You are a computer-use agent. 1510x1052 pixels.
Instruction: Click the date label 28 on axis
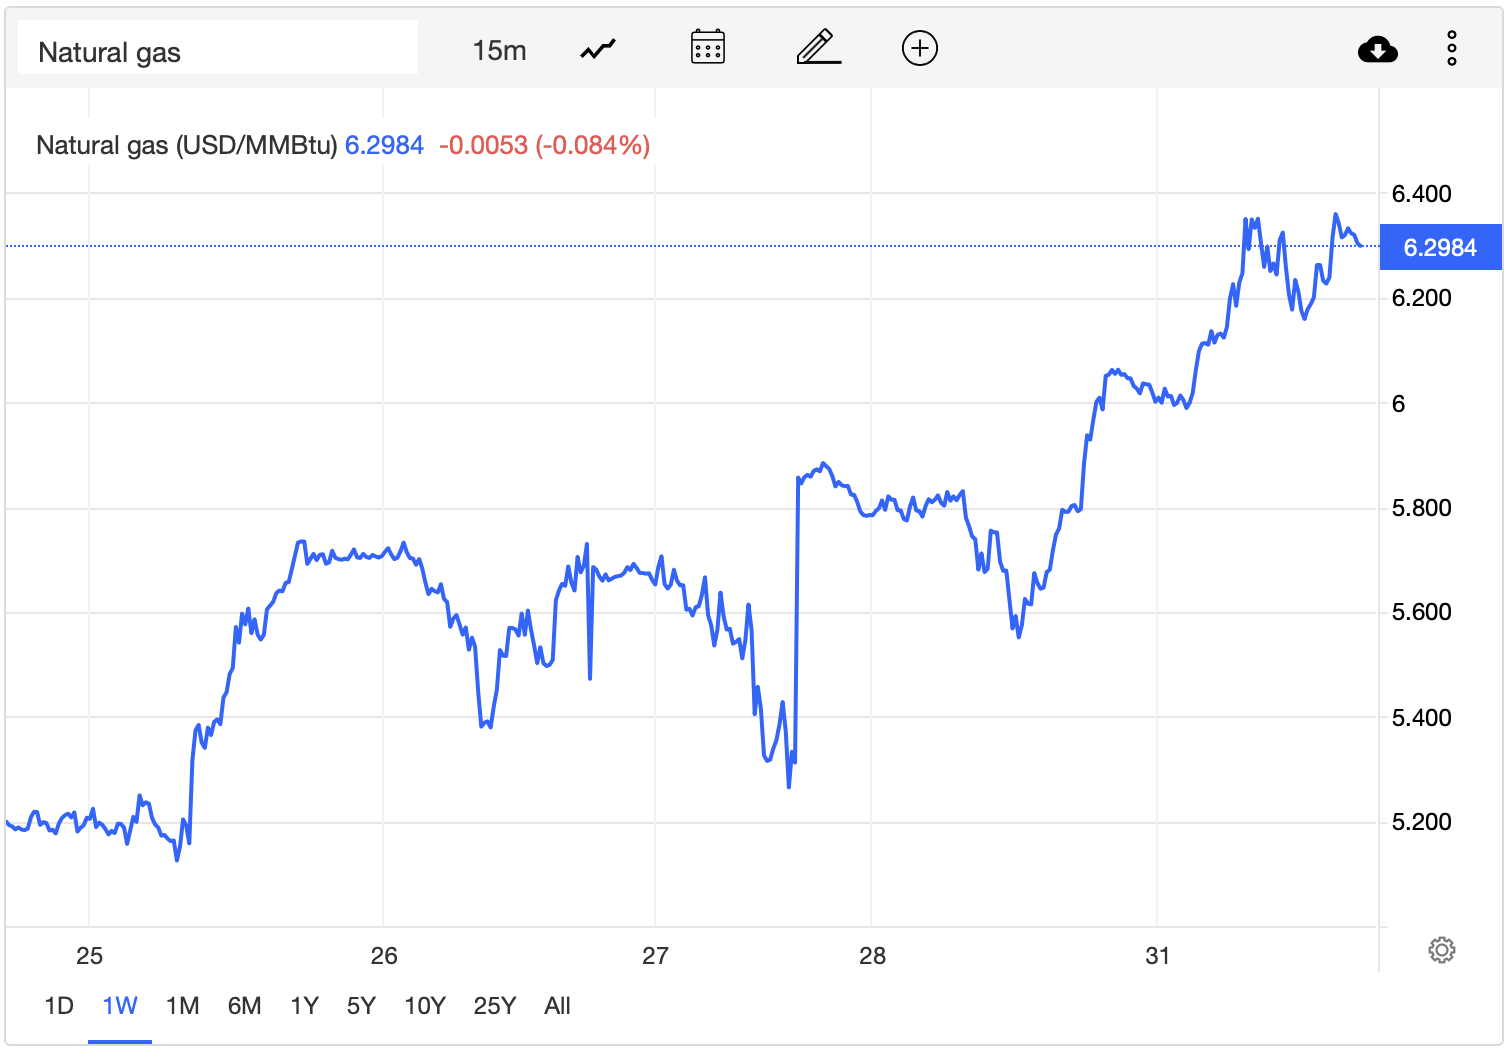[x=872, y=956]
